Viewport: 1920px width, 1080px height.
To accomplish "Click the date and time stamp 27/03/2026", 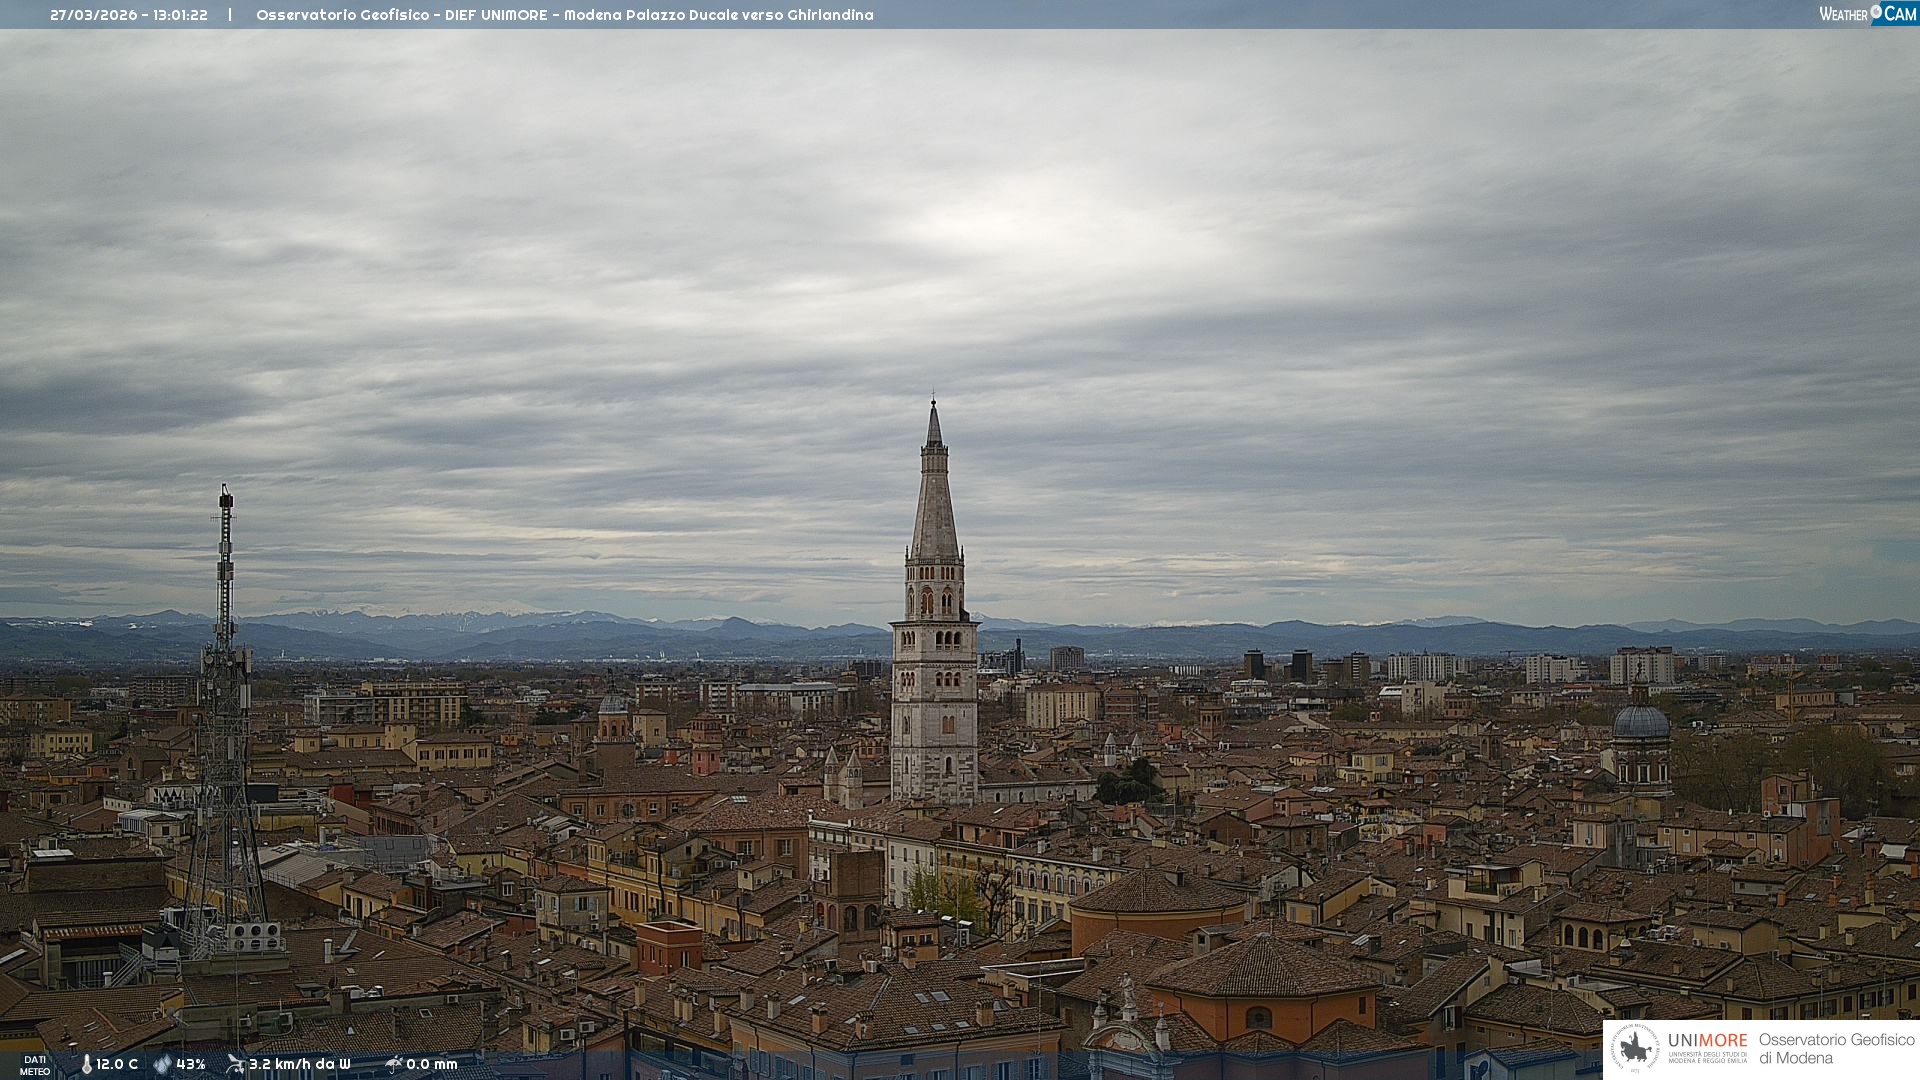I will (x=128, y=15).
